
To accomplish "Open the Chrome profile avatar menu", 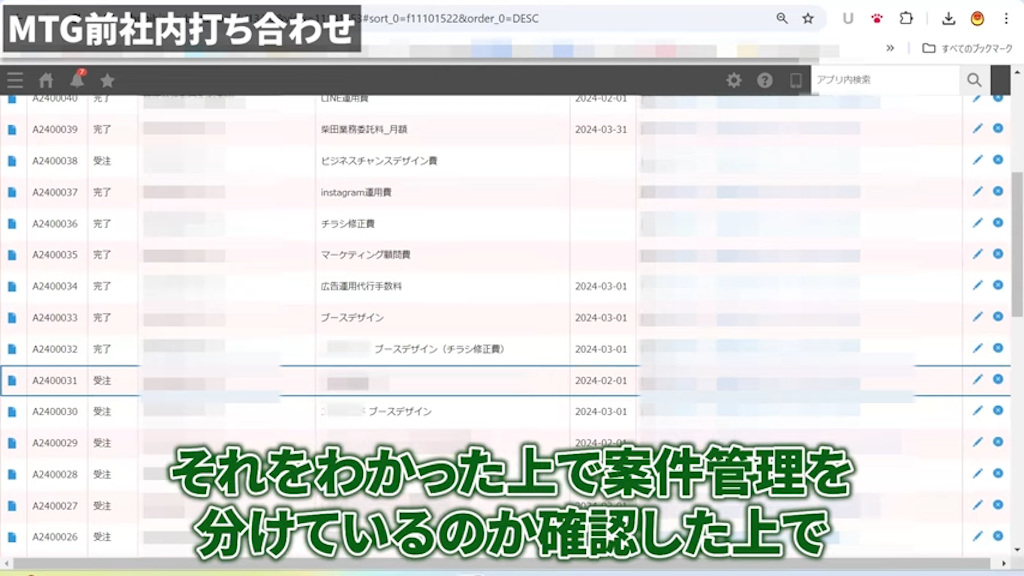I will pyautogui.click(x=977, y=18).
